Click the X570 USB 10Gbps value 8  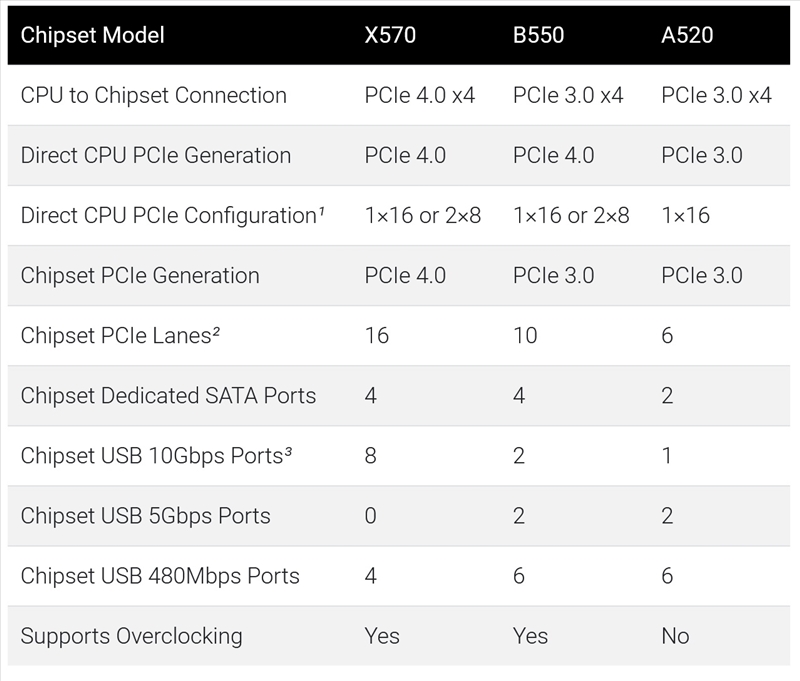pos(371,456)
